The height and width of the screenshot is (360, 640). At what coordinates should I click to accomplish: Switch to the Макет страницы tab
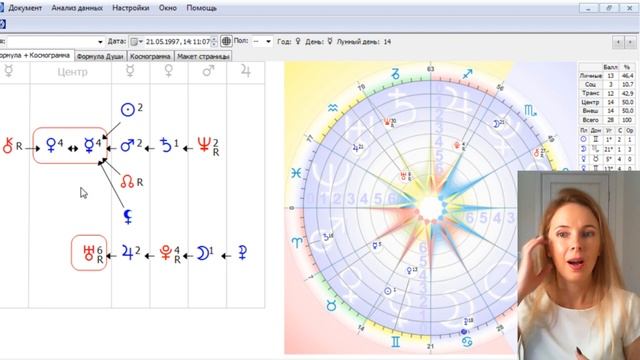point(203,56)
